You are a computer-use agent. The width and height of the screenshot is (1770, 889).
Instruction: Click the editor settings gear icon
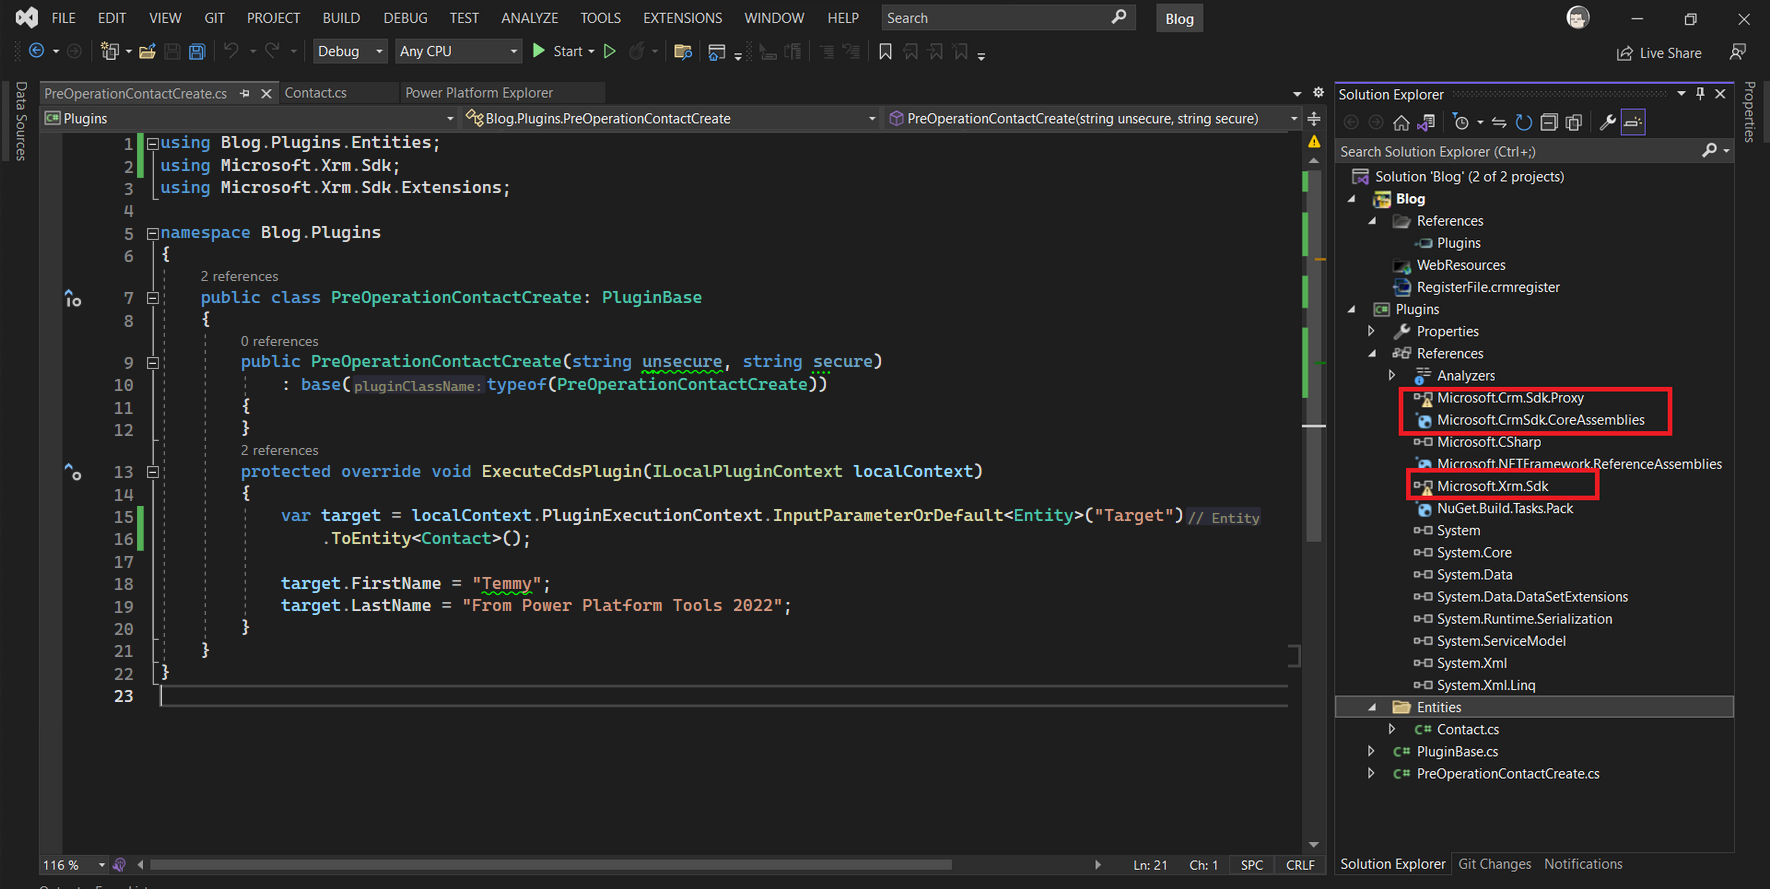(x=1318, y=93)
